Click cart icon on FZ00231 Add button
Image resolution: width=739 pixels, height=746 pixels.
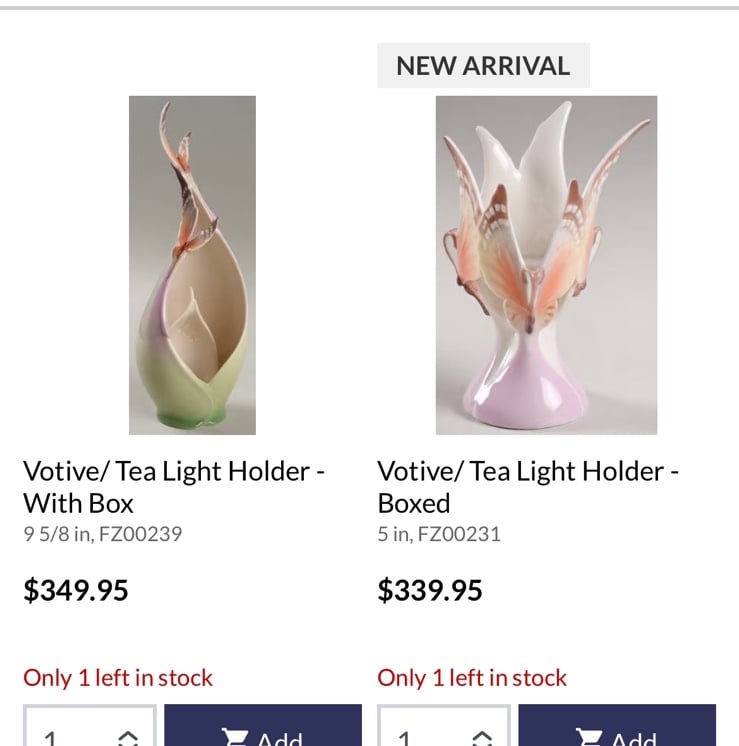[589, 737]
